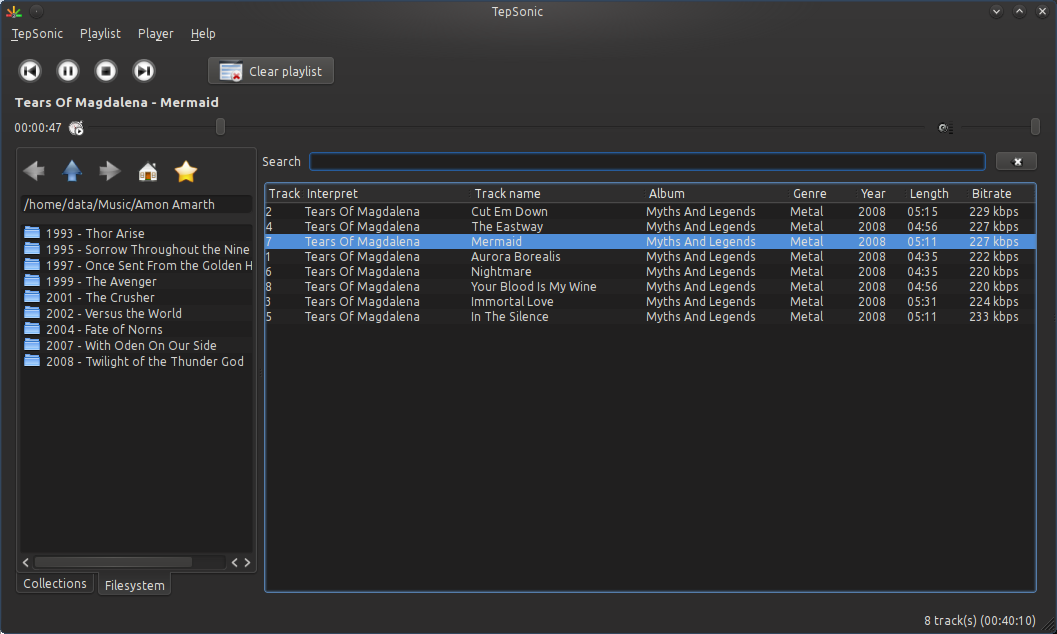Sort by the Genre column header
The image size is (1057, 634).
pos(822,193)
